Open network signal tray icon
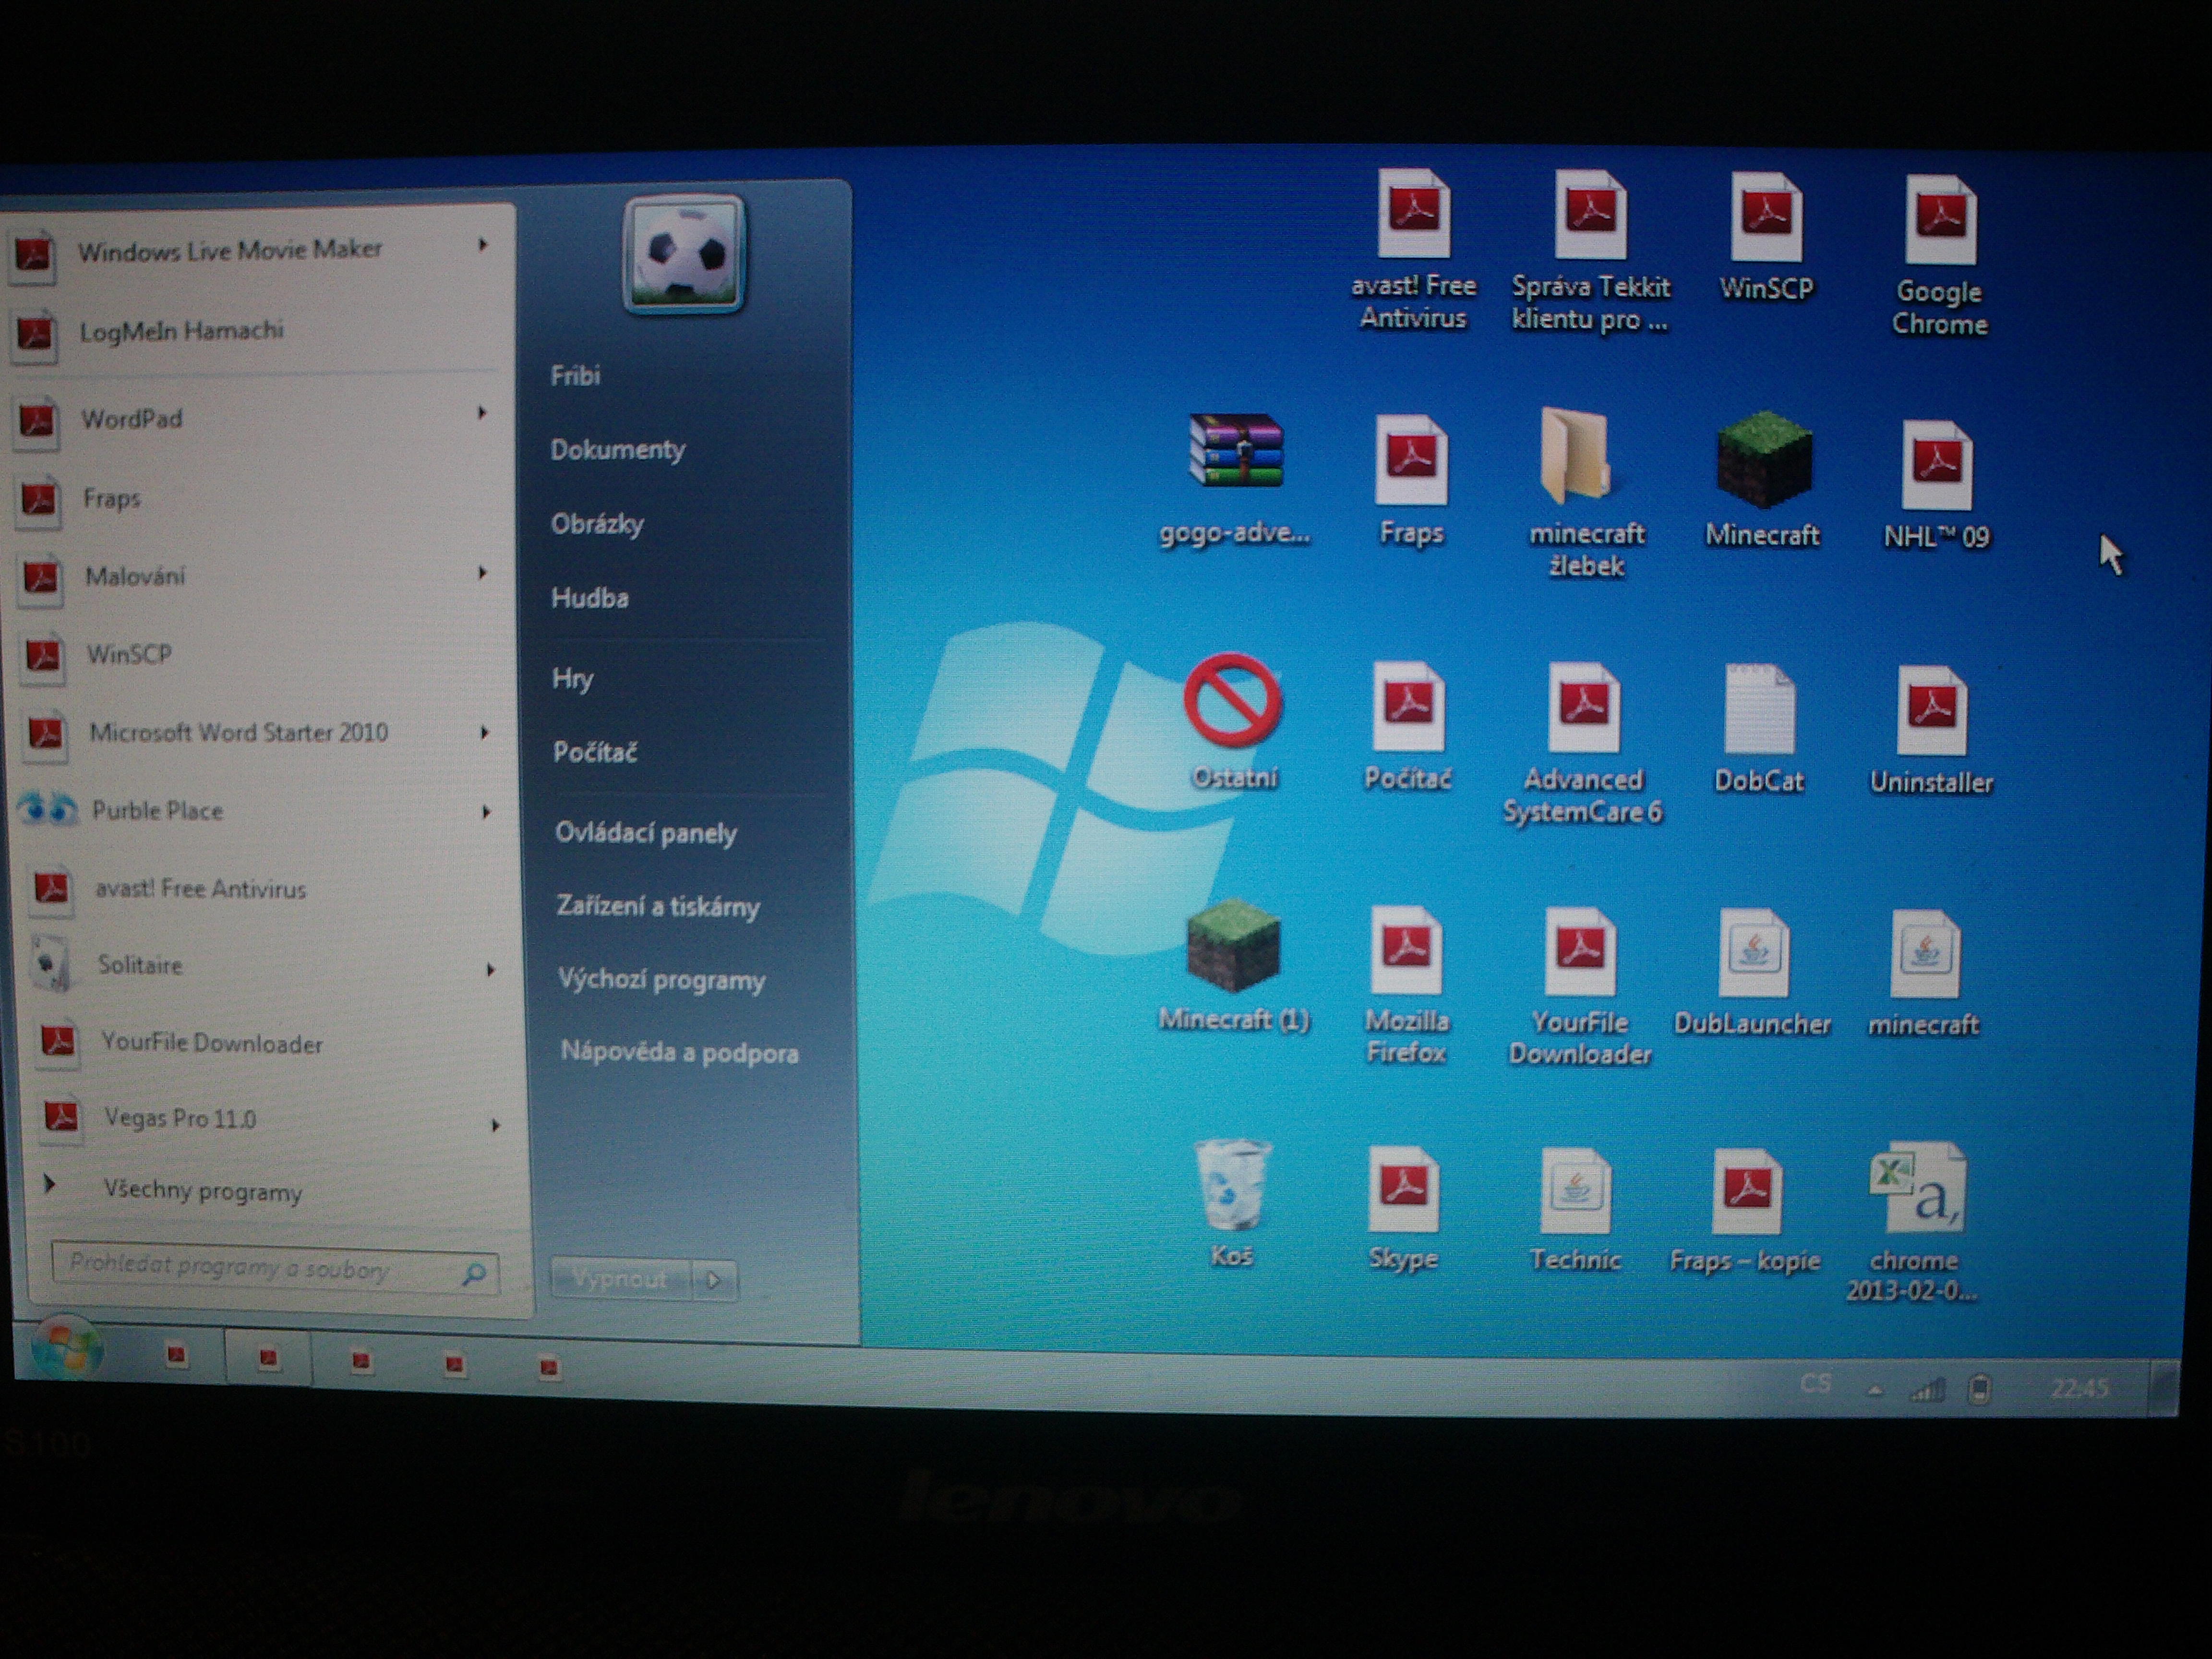 [x=1927, y=1390]
